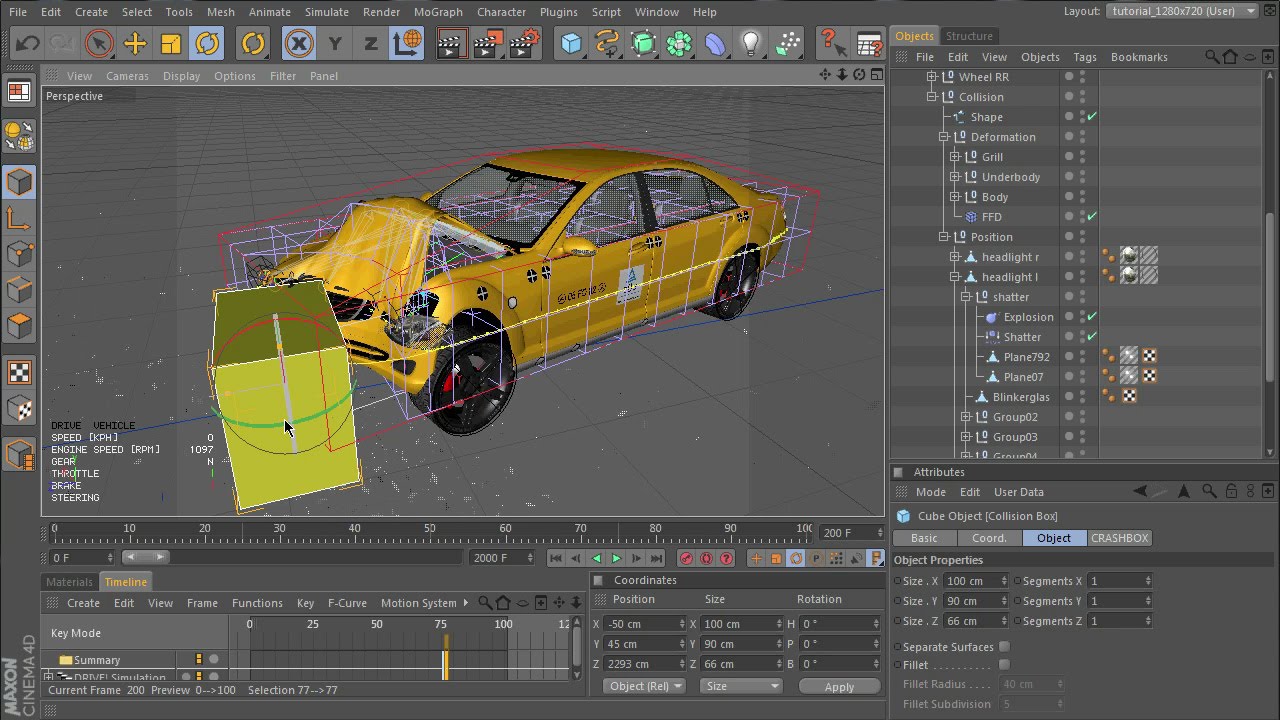
Task: Click the Undo arrow icon
Action: pos(27,43)
